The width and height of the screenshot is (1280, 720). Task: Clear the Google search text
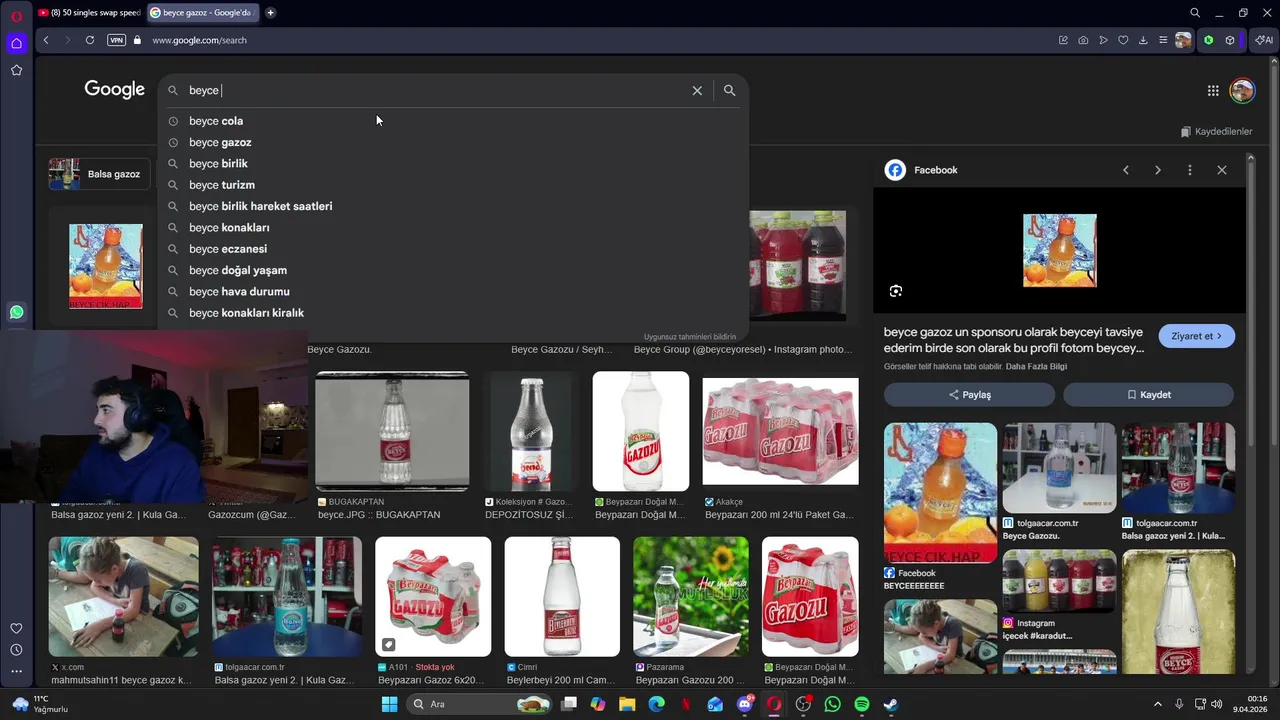coord(697,90)
